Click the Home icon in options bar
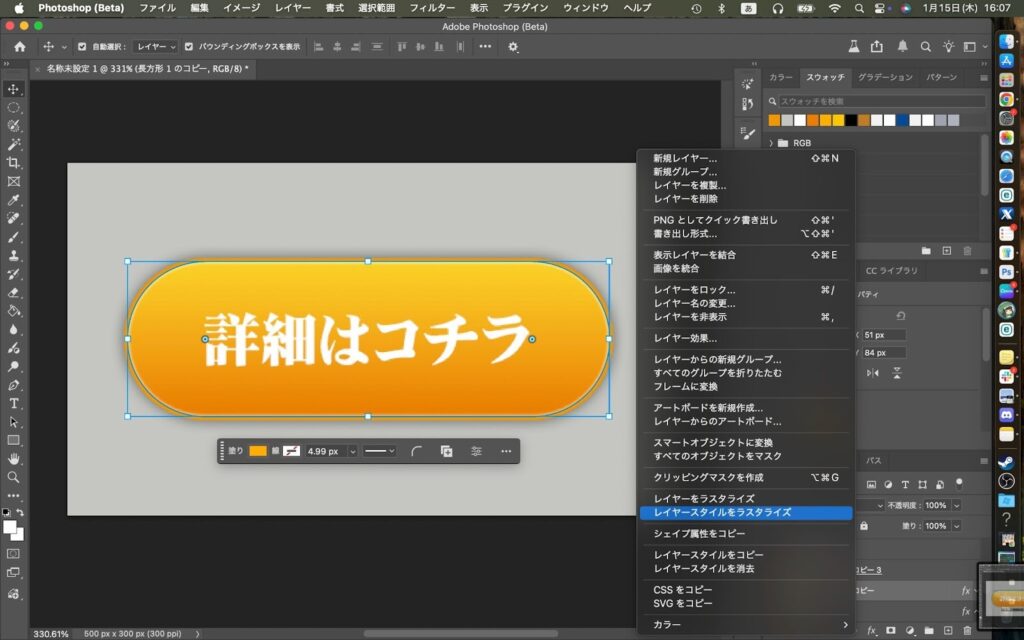1024x640 pixels. point(20,46)
